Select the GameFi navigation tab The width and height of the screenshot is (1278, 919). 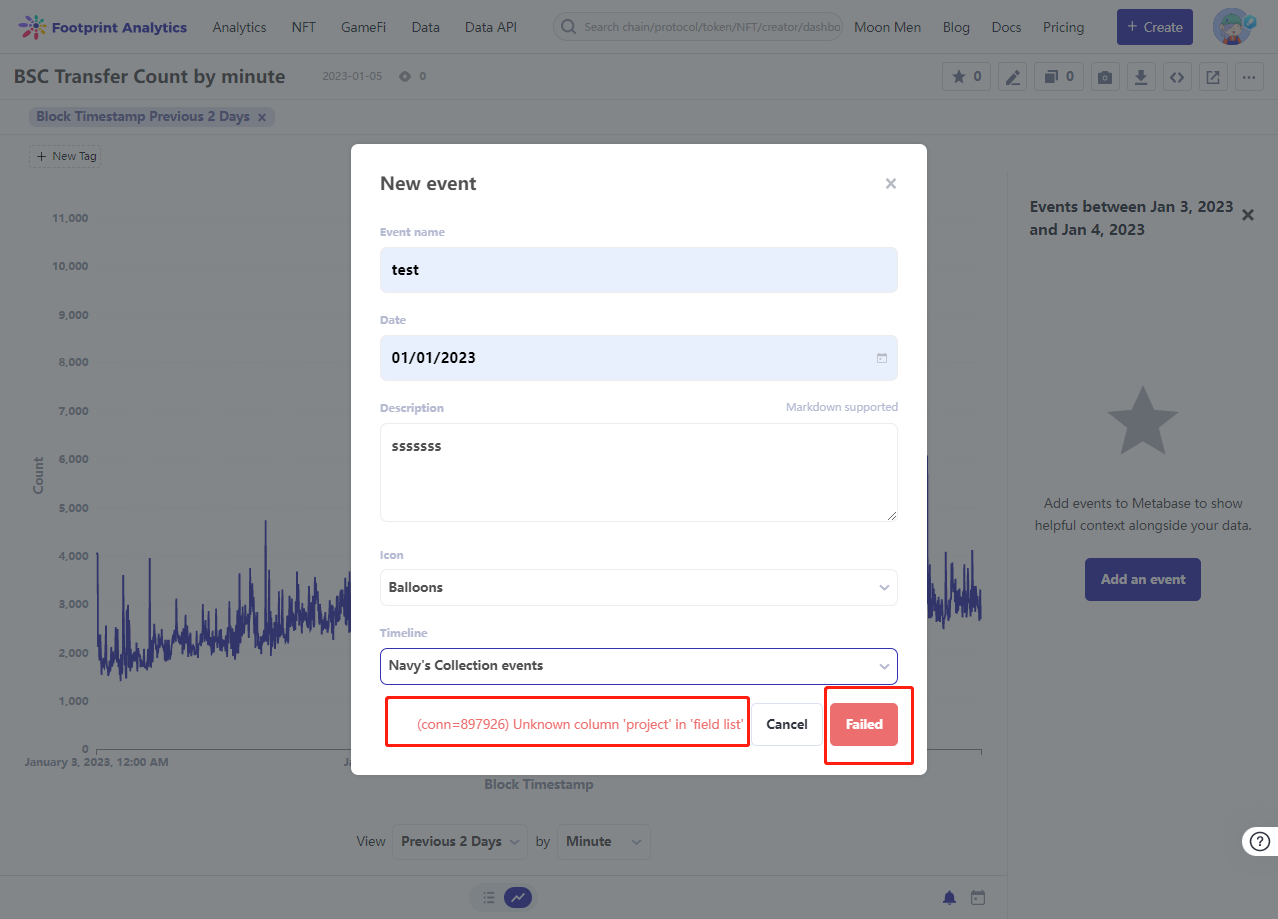tap(363, 27)
